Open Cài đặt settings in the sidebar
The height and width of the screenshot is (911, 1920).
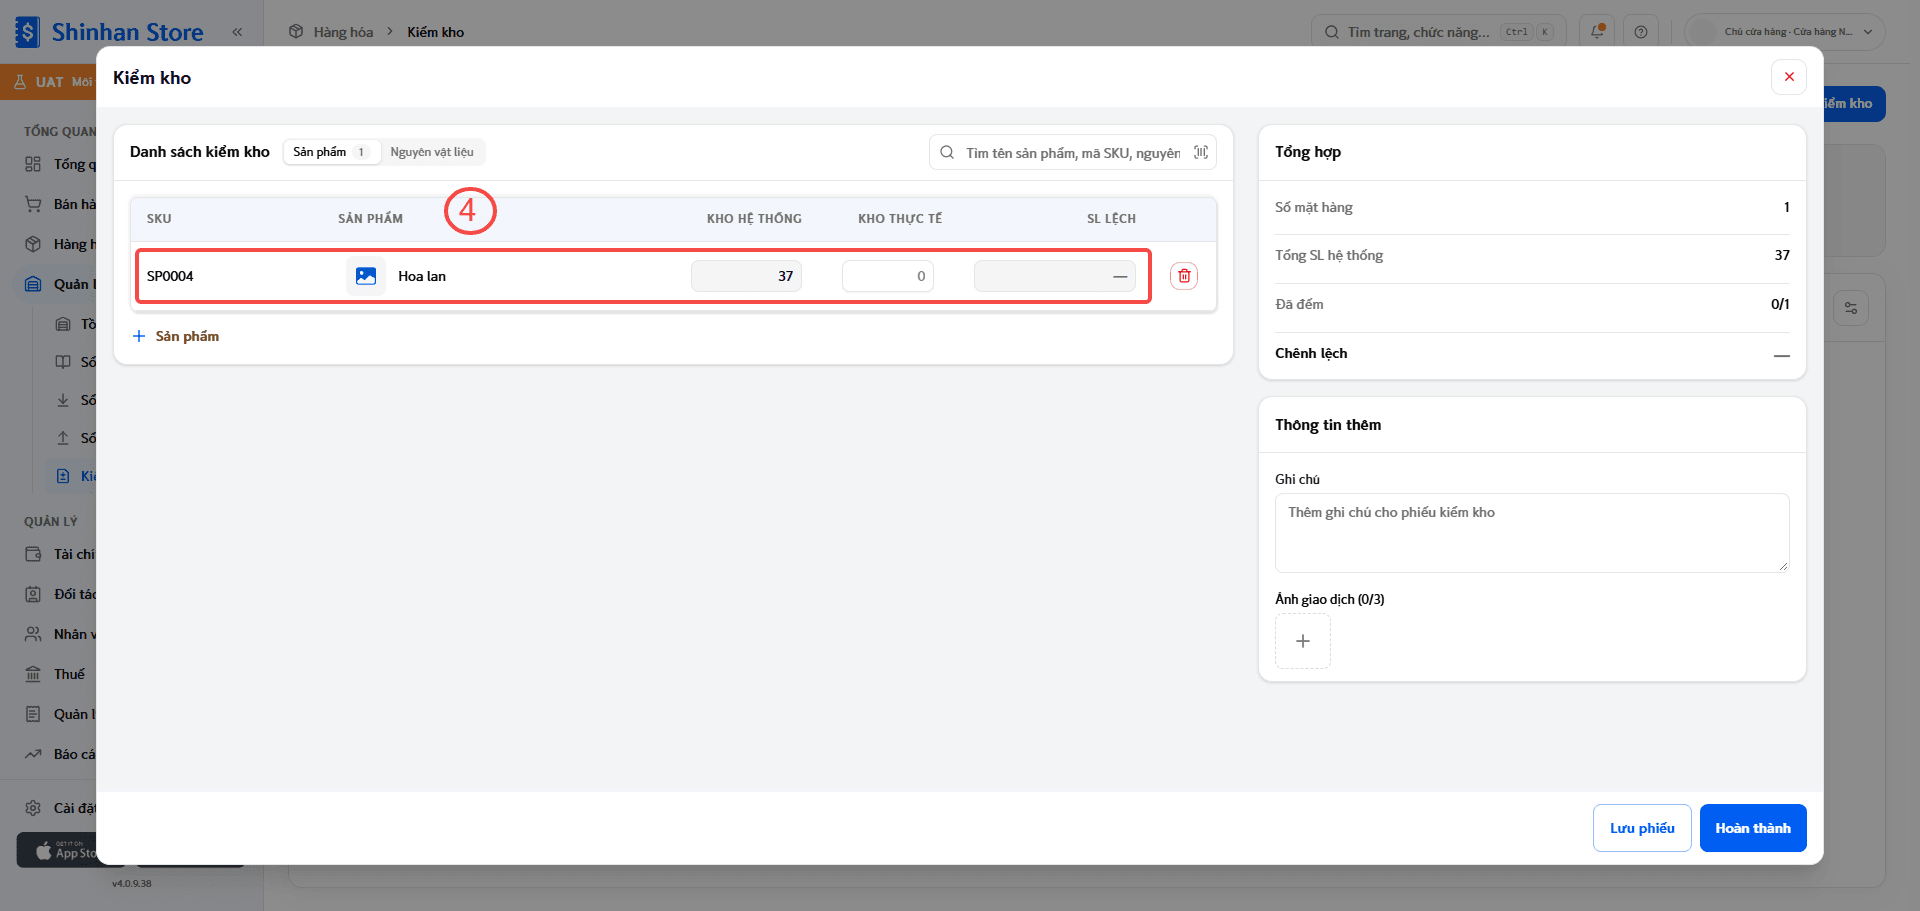60,808
